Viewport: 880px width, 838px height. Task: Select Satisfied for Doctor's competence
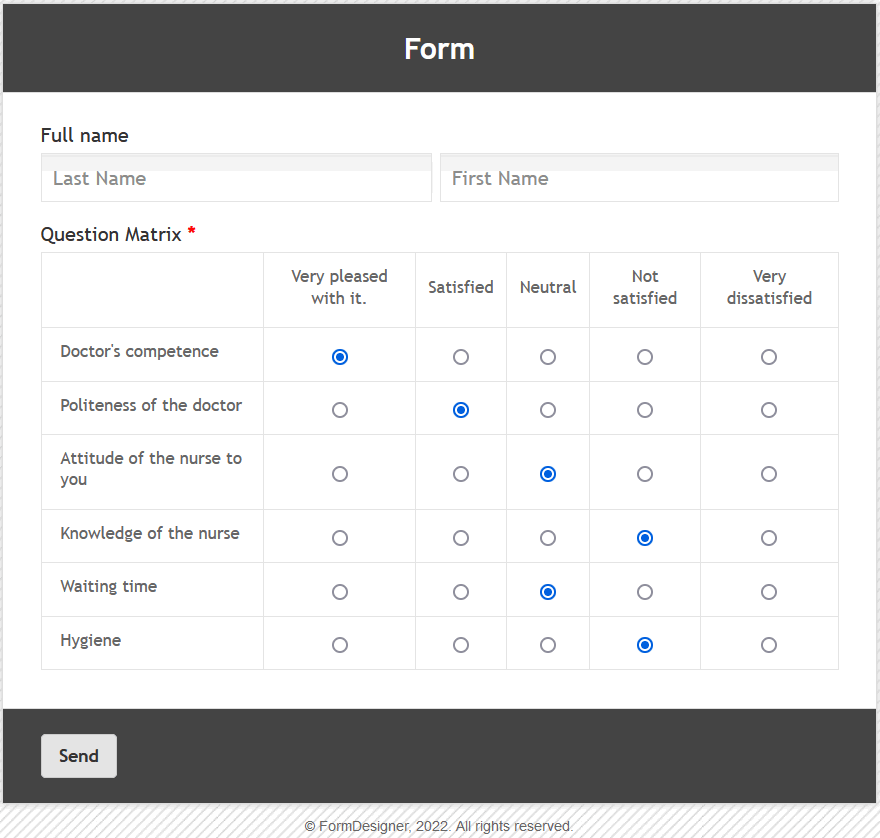(x=461, y=357)
